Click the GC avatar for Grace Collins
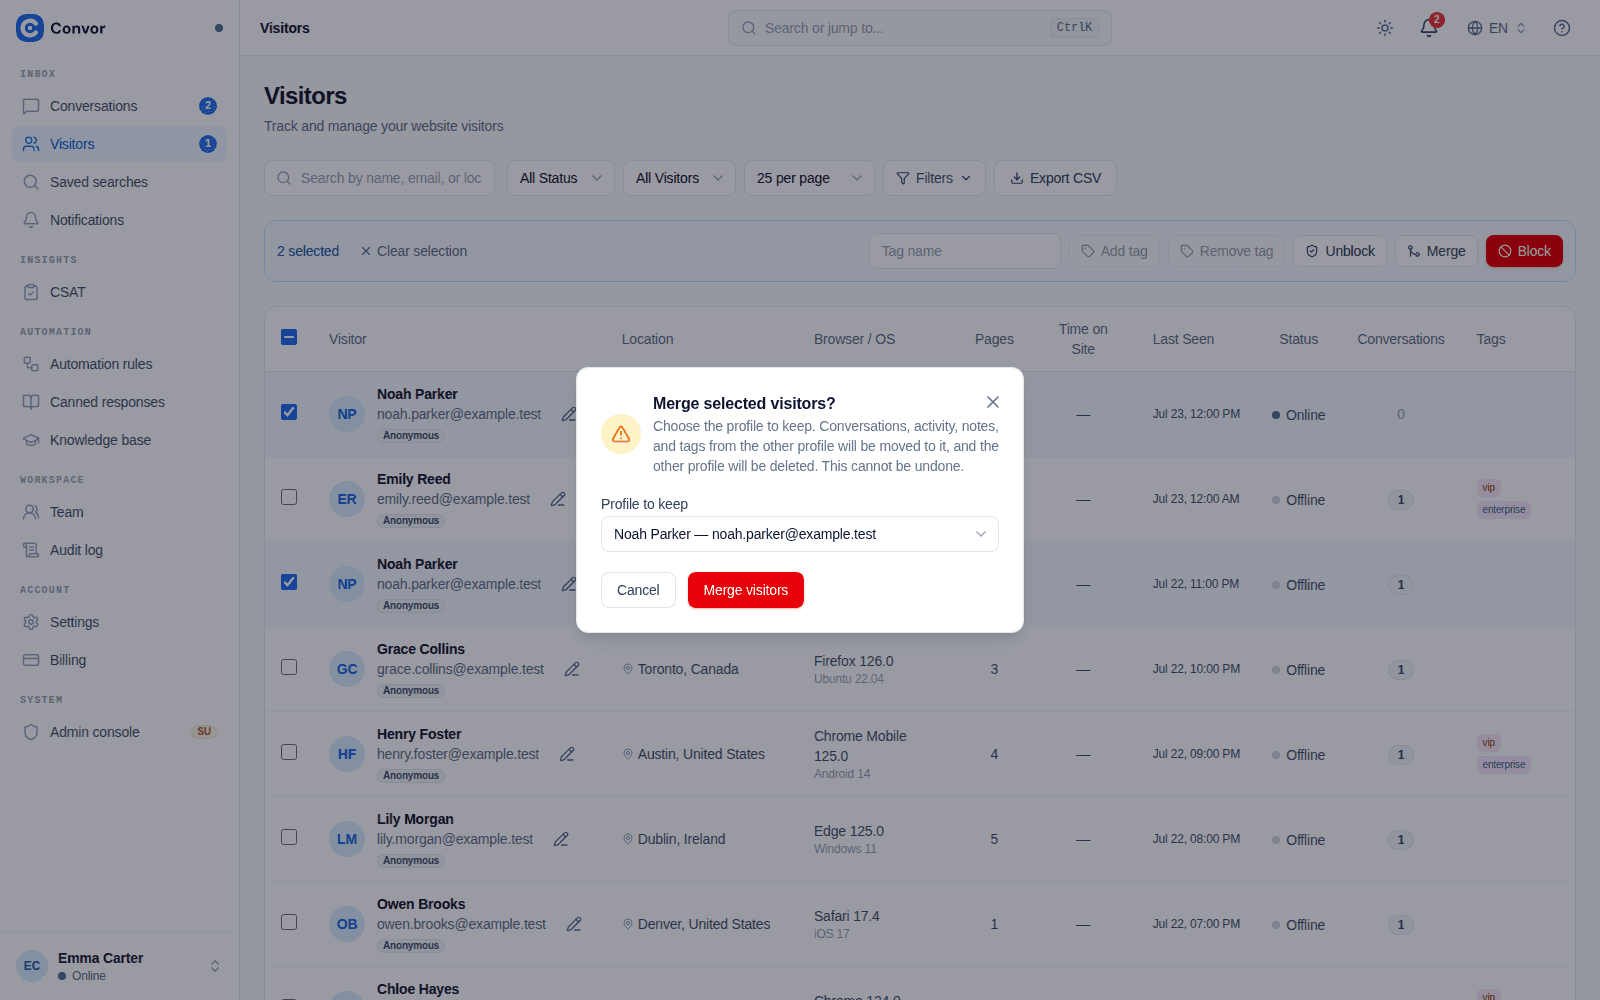This screenshot has height=1000, width=1600. point(347,669)
